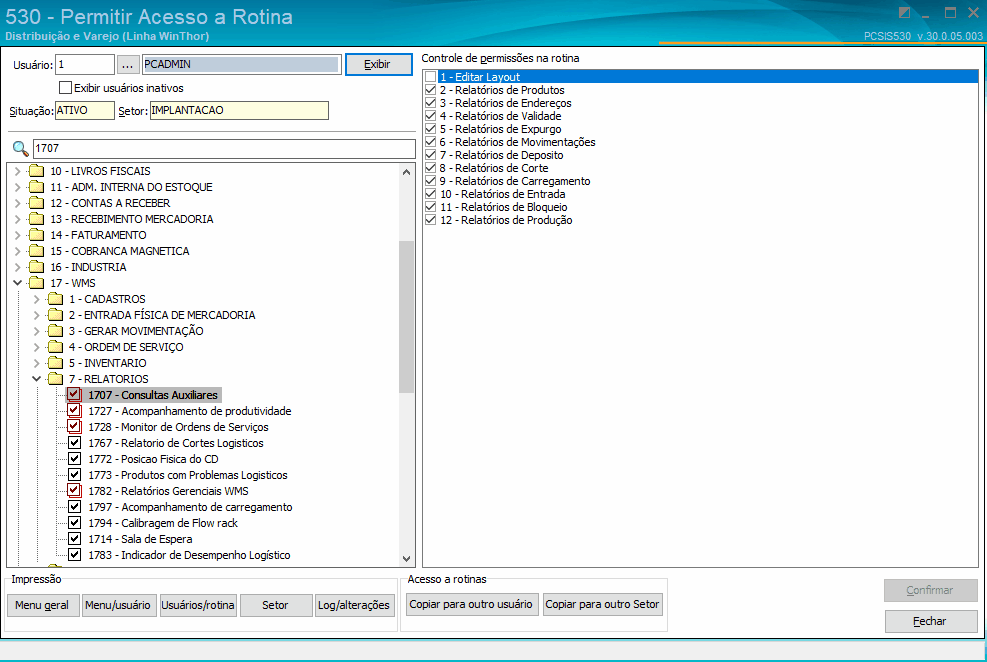
Task: Select '1773 - Produtos com Problemas Logisticos' row
Action: (x=188, y=475)
